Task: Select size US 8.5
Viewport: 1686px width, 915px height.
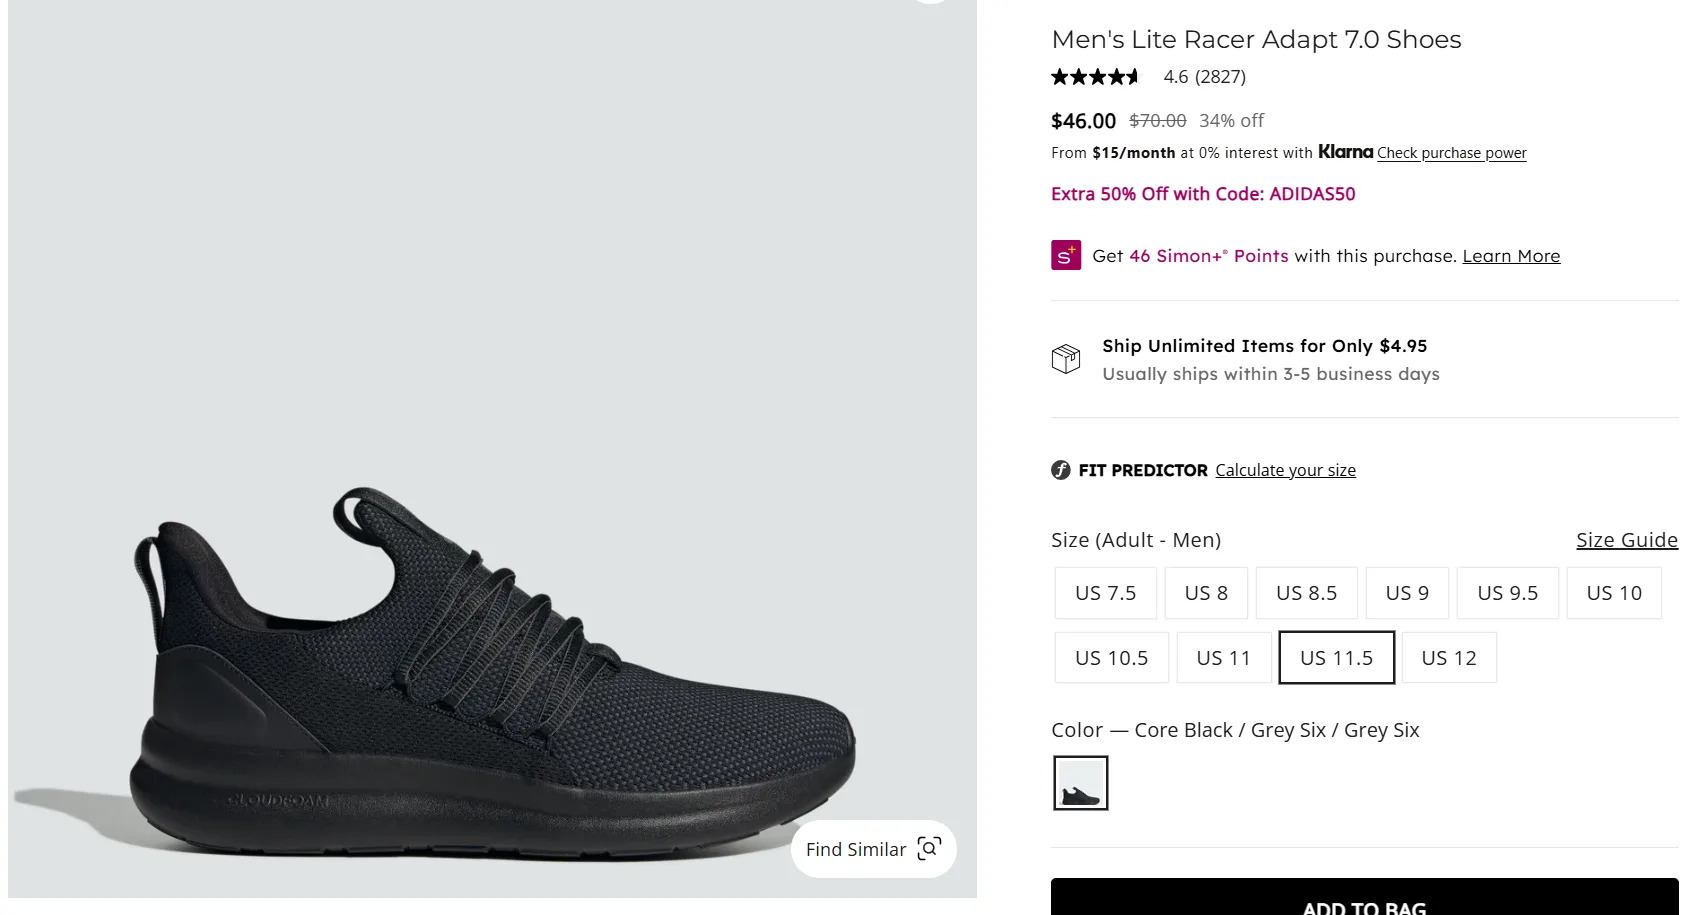Action: 1306,593
